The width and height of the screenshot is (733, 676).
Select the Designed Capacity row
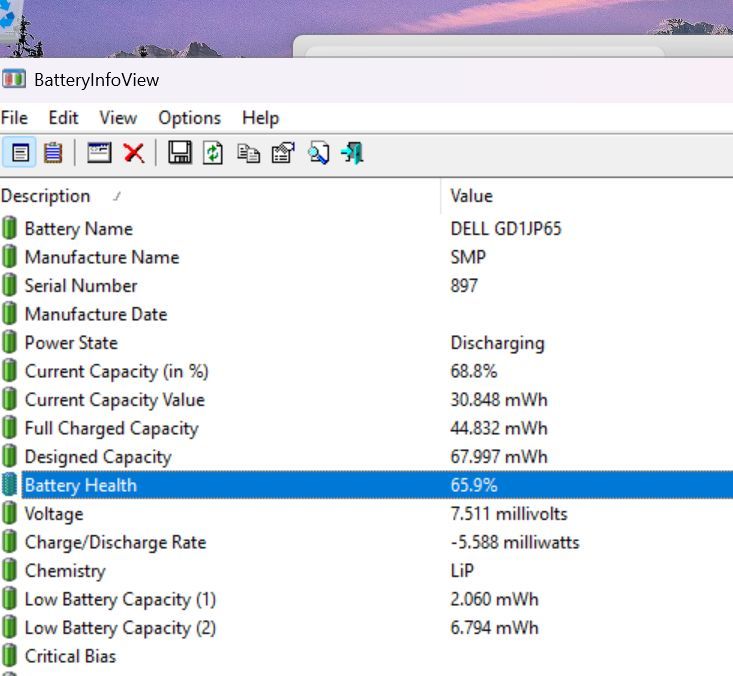pos(98,457)
